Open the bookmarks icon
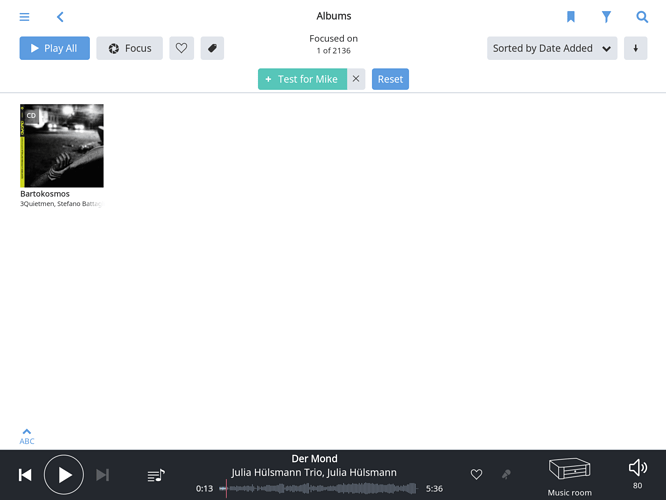 point(570,17)
